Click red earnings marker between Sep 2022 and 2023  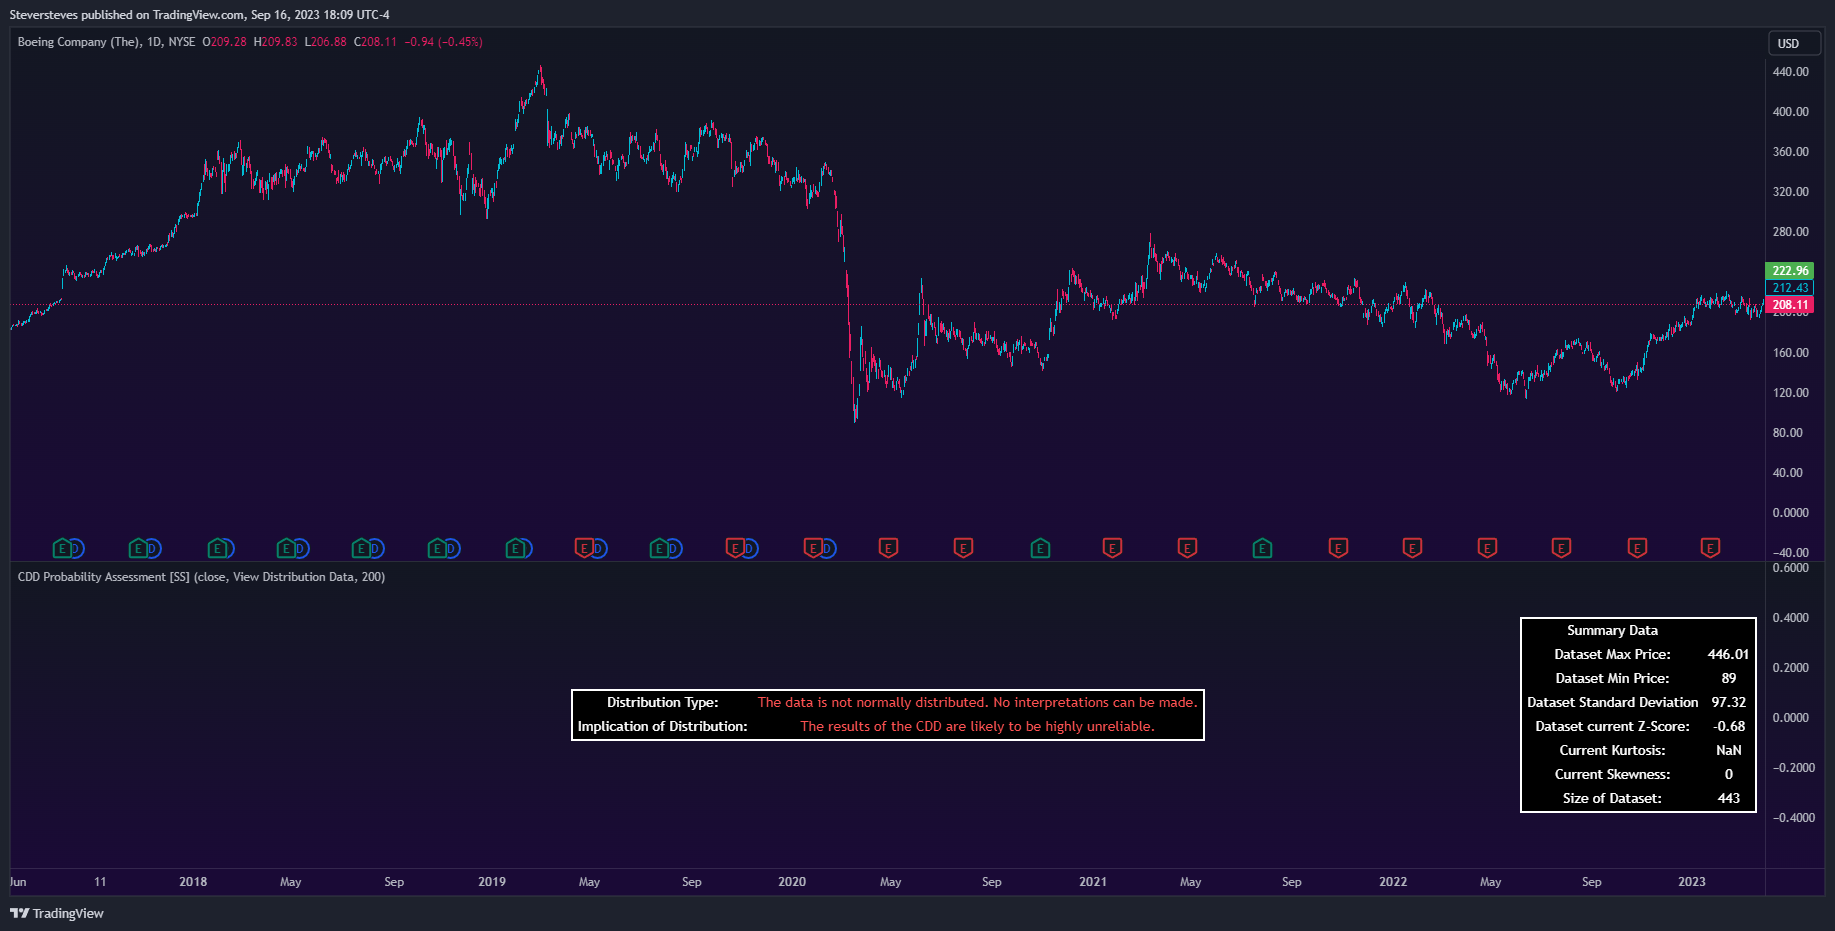click(1637, 548)
